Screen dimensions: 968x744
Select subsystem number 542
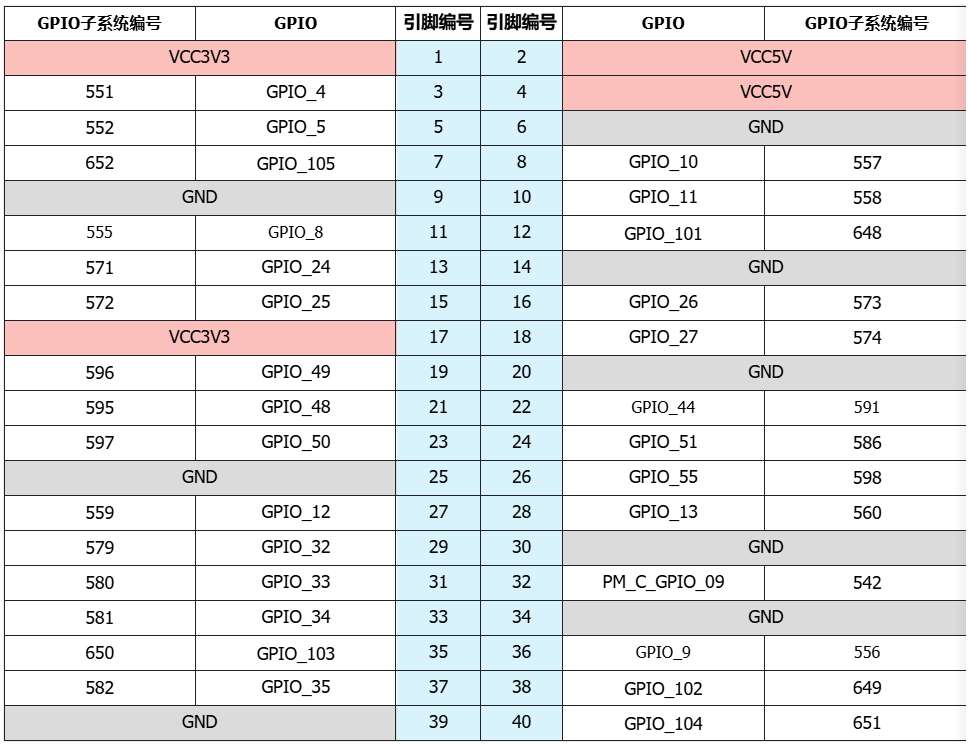pyautogui.click(x=867, y=582)
